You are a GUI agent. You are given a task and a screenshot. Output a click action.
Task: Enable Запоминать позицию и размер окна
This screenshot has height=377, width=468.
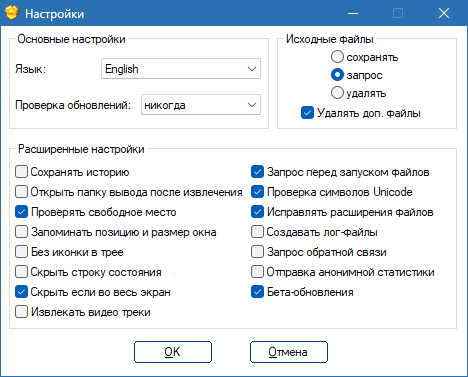click(x=21, y=232)
